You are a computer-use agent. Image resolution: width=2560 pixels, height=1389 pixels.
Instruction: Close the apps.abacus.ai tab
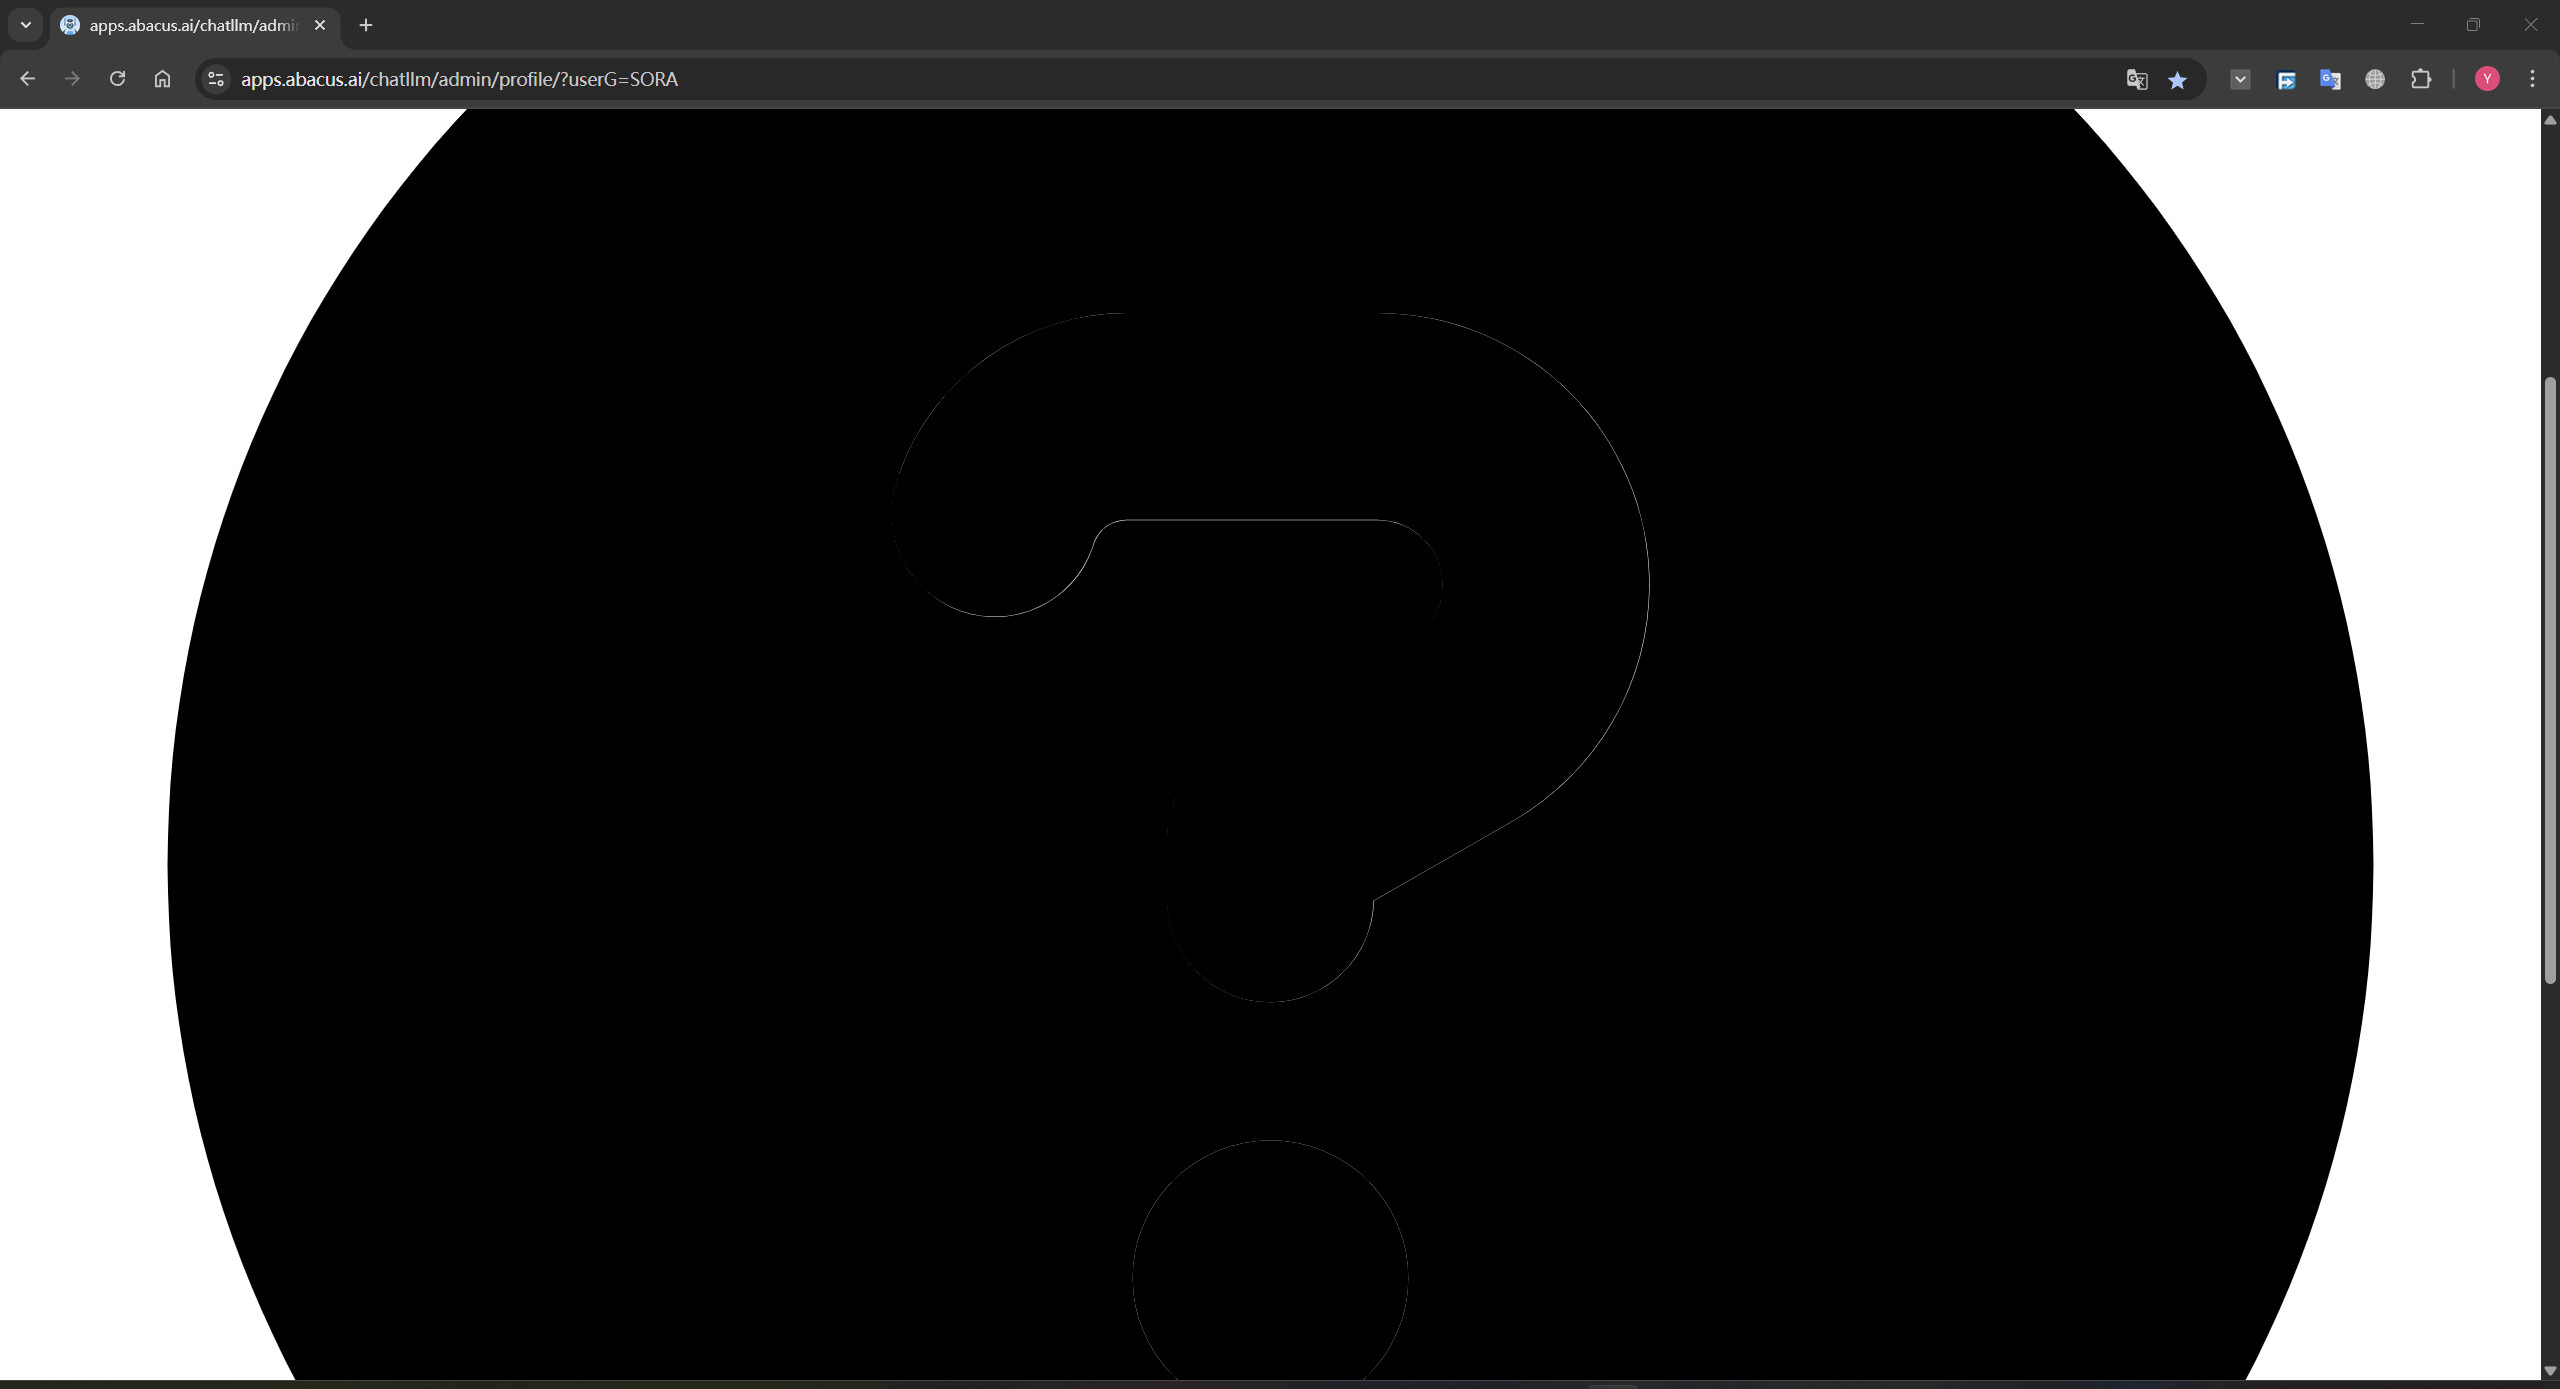[320, 25]
